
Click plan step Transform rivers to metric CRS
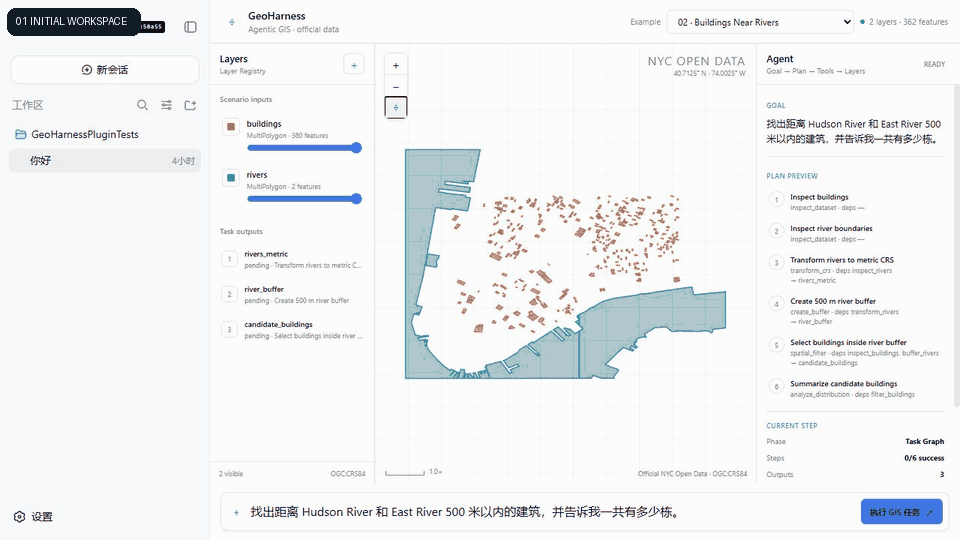point(855,270)
